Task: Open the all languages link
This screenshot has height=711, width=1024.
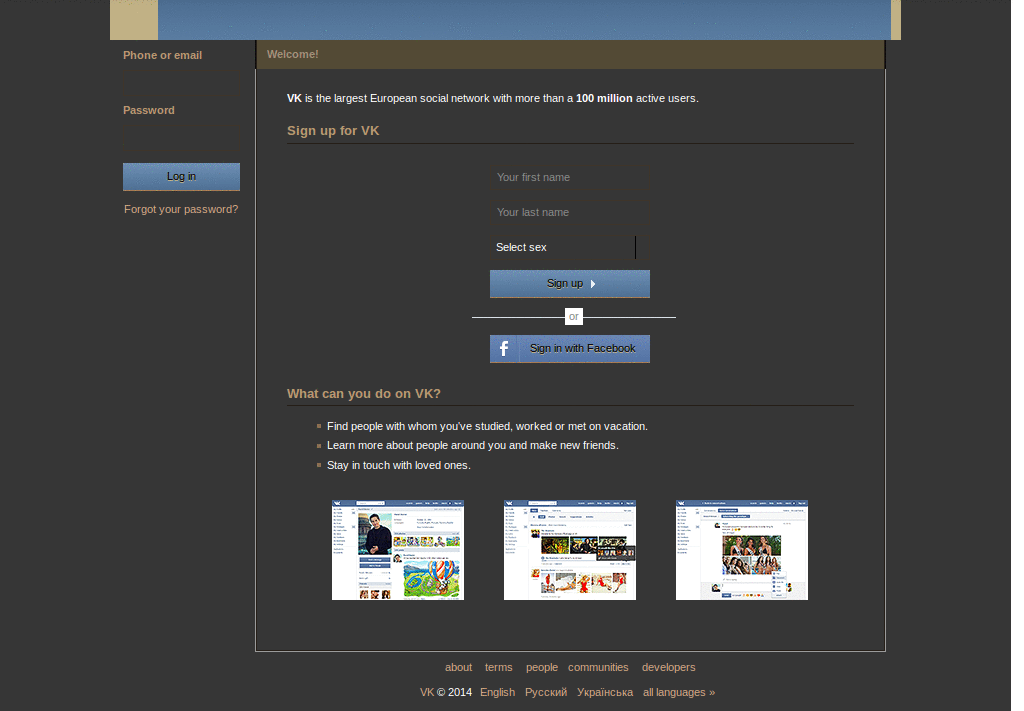Action: [x=679, y=692]
